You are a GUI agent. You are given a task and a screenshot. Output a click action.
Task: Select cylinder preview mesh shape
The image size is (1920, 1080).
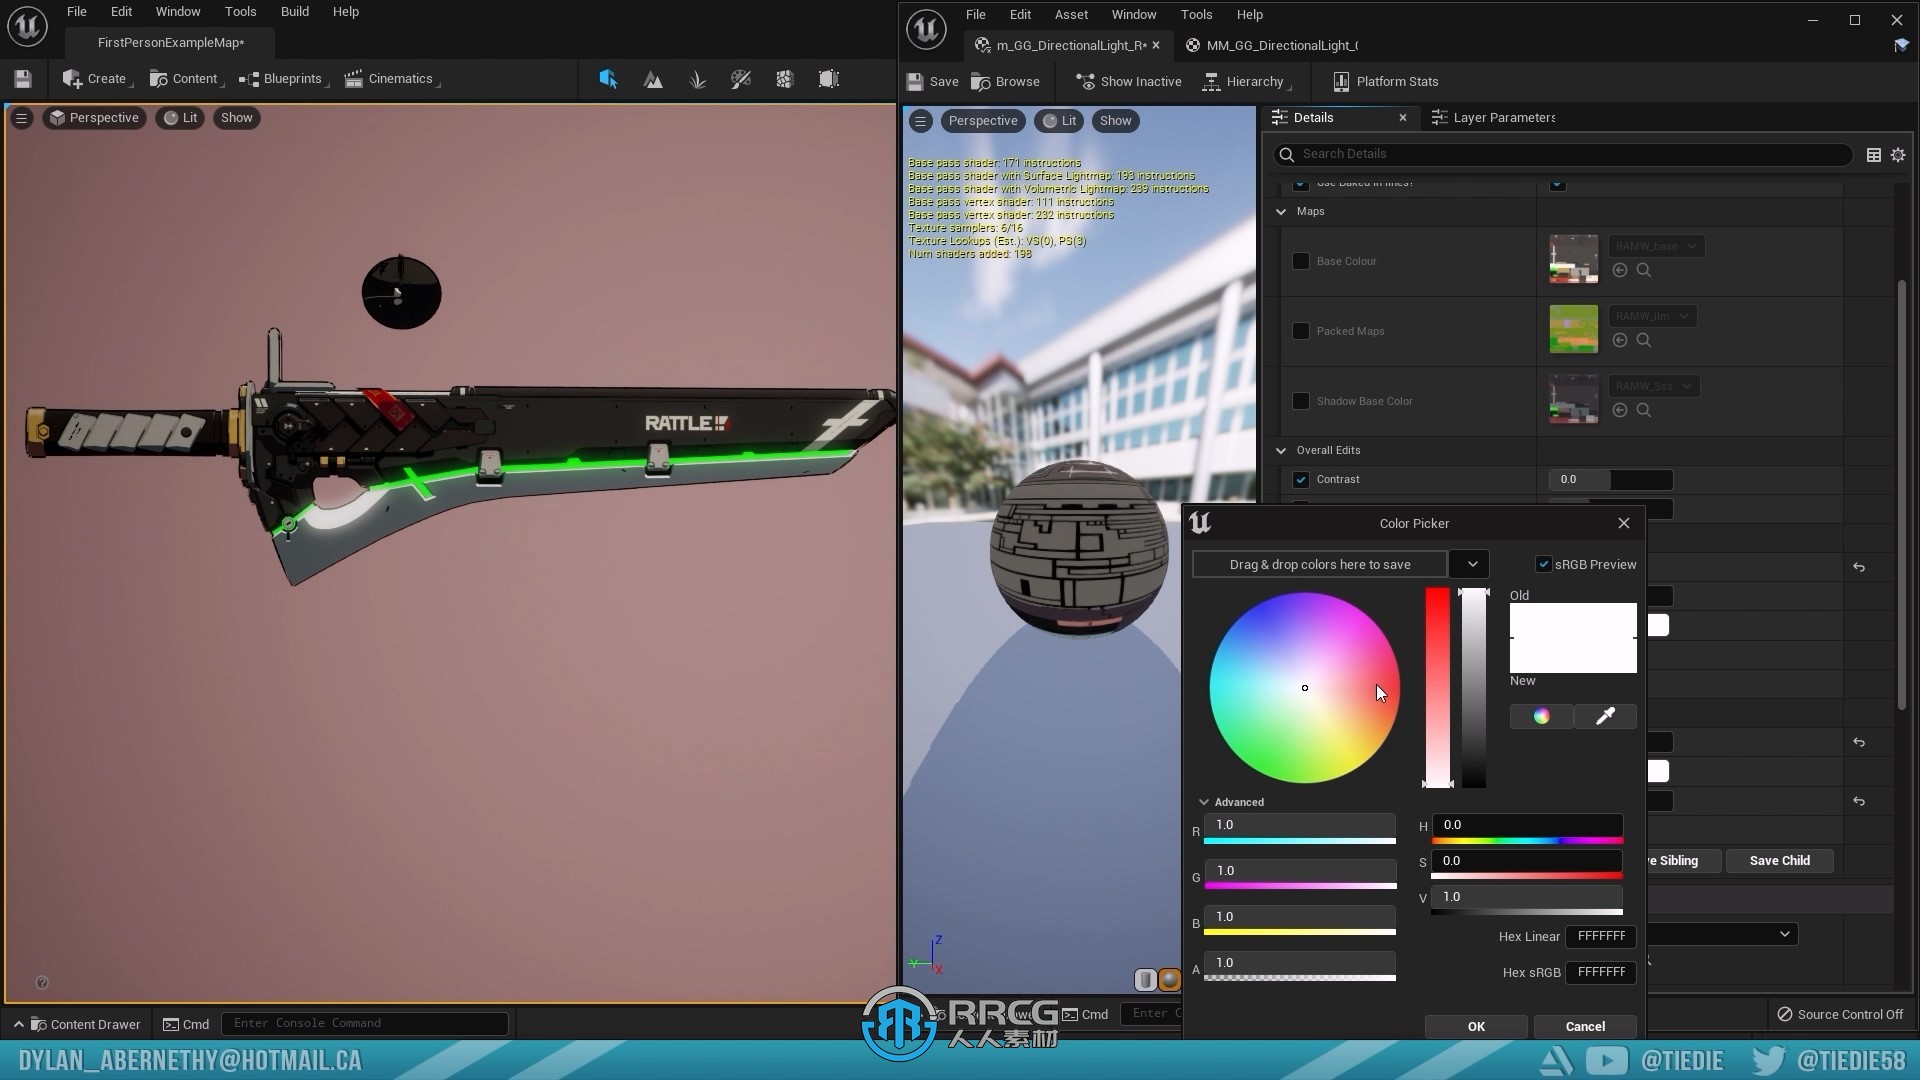(x=1146, y=980)
